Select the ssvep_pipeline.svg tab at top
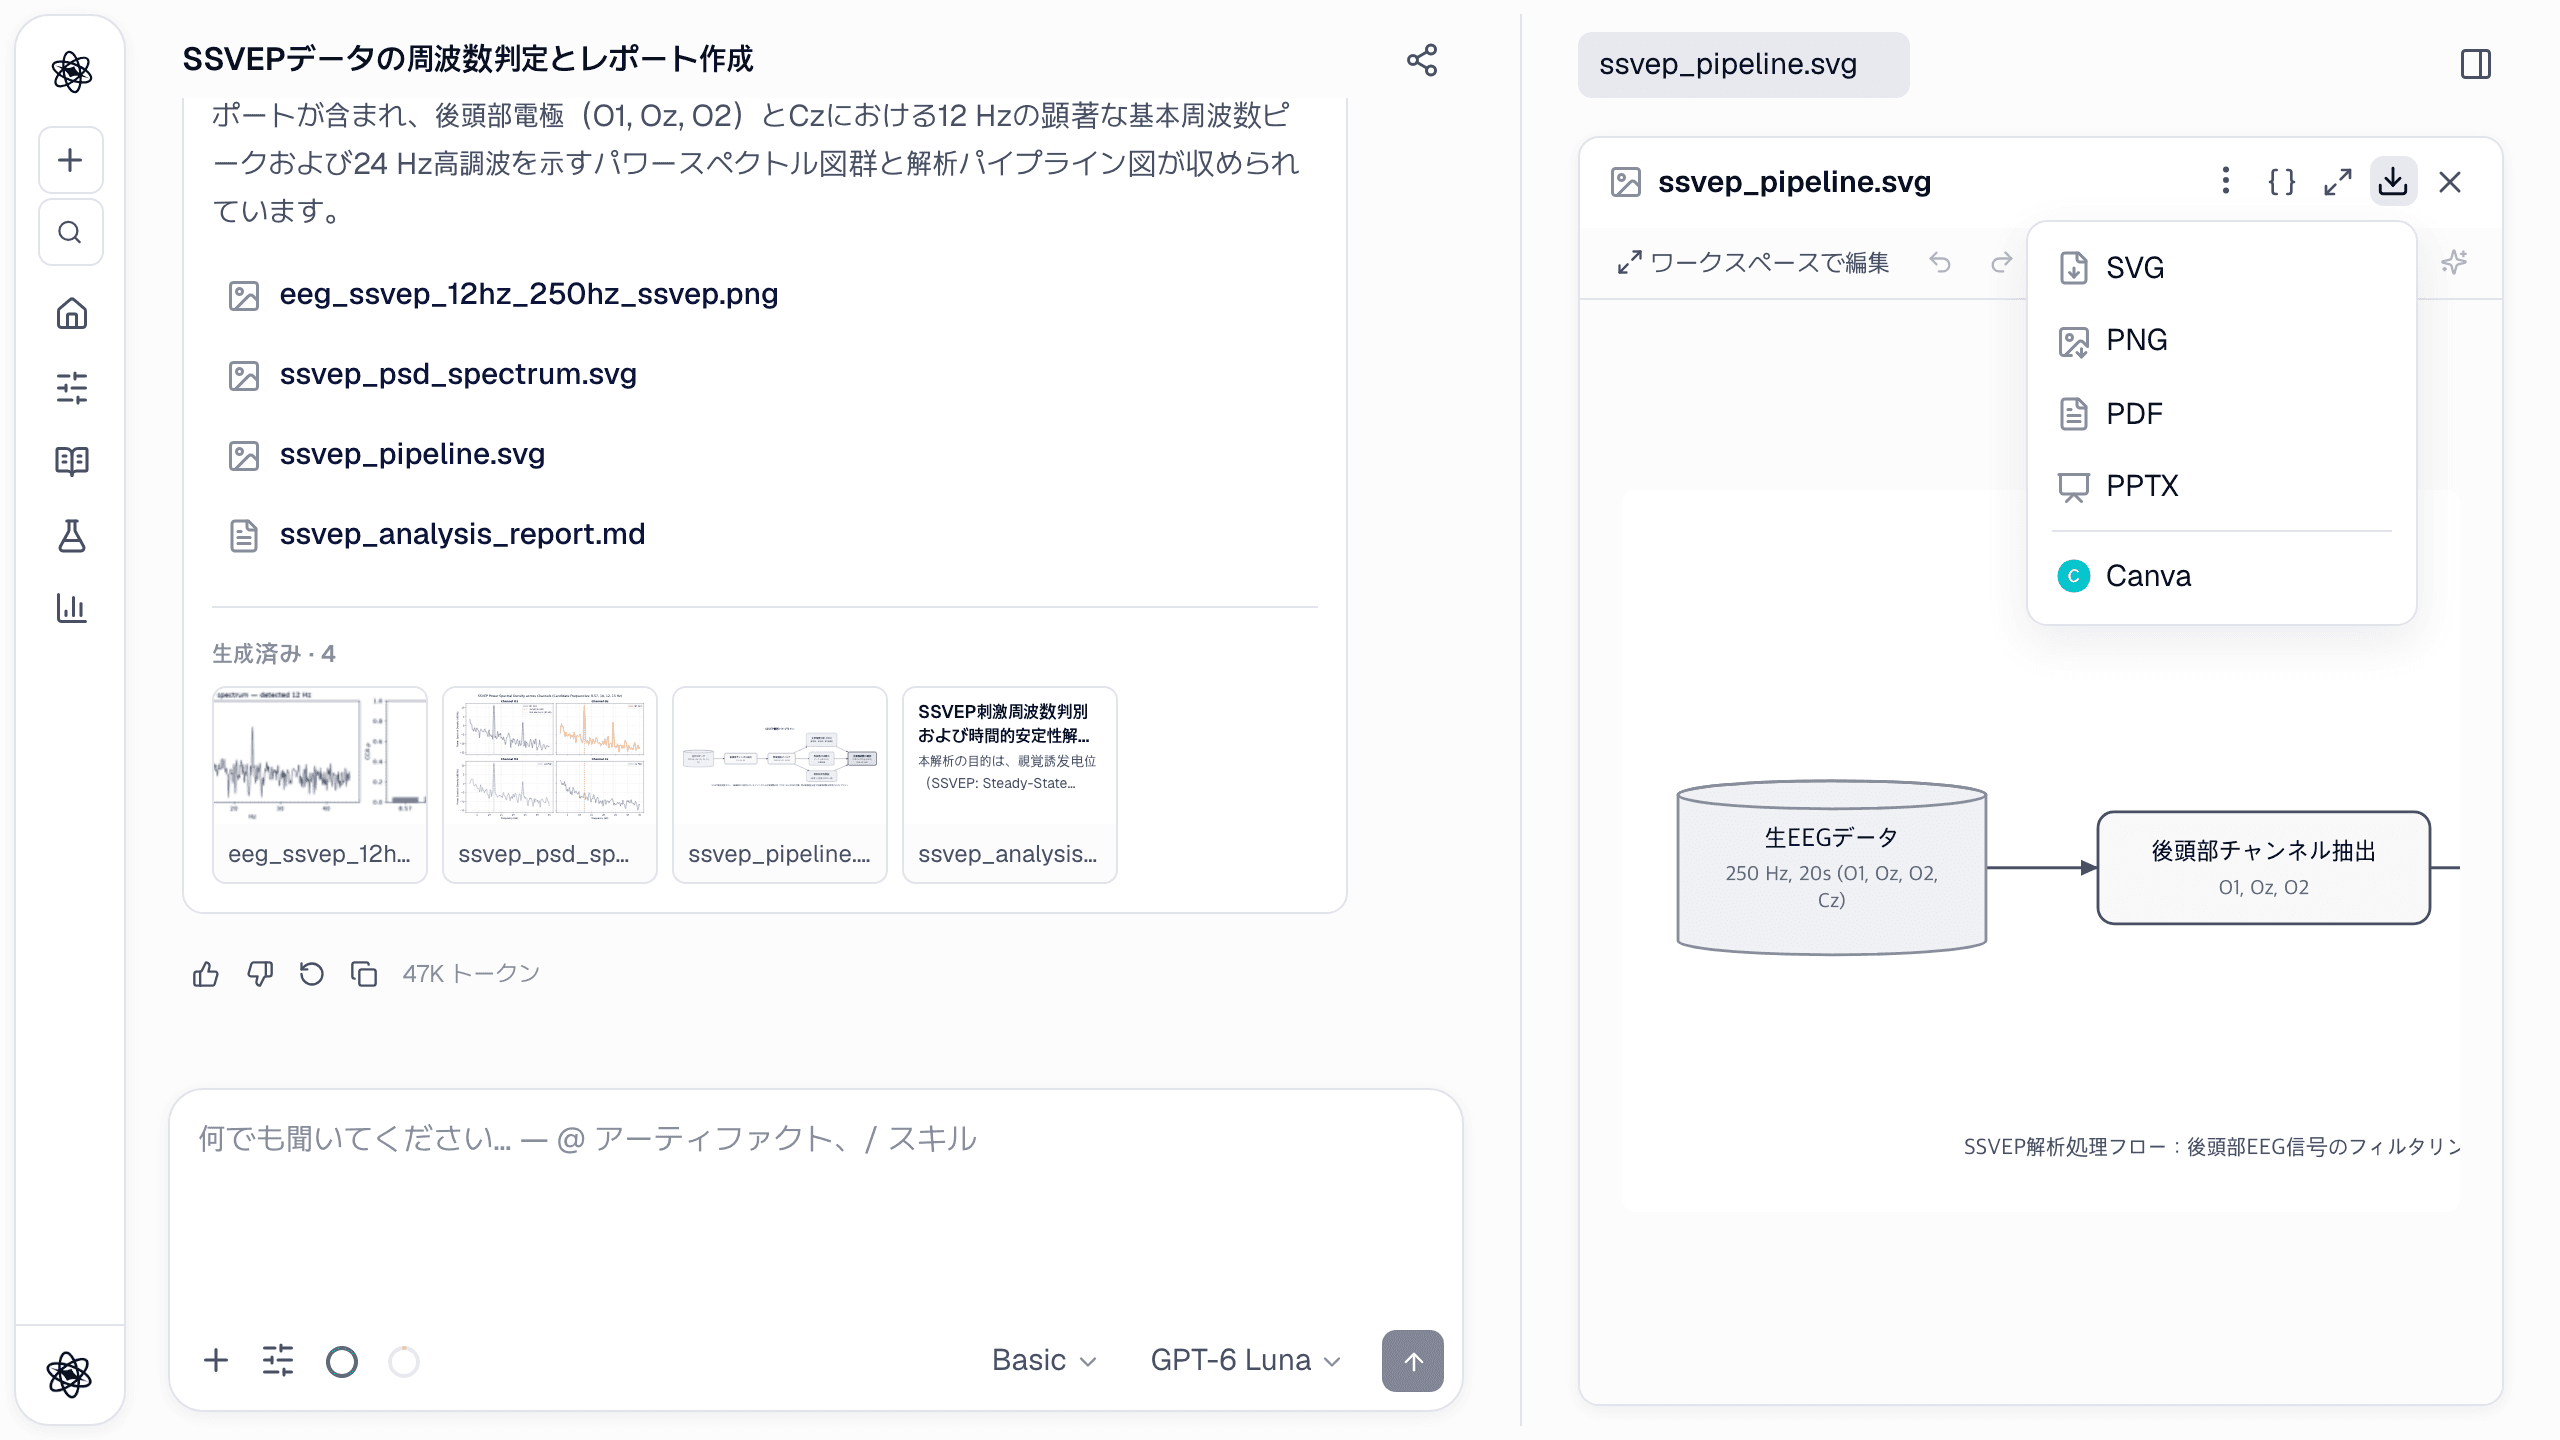 point(1743,65)
